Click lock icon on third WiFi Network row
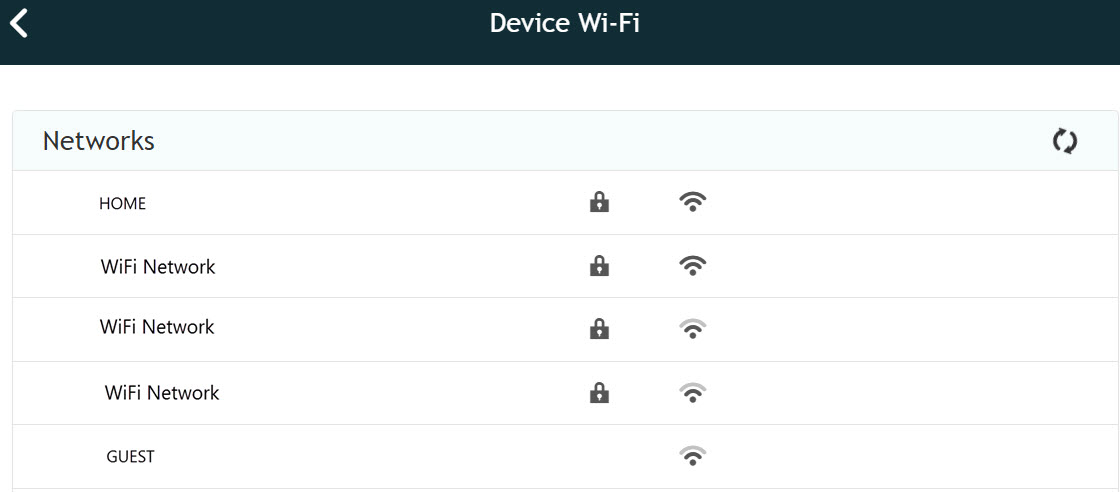Image resolution: width=1120 pixels, height=492 pixels. click(599, 392)
